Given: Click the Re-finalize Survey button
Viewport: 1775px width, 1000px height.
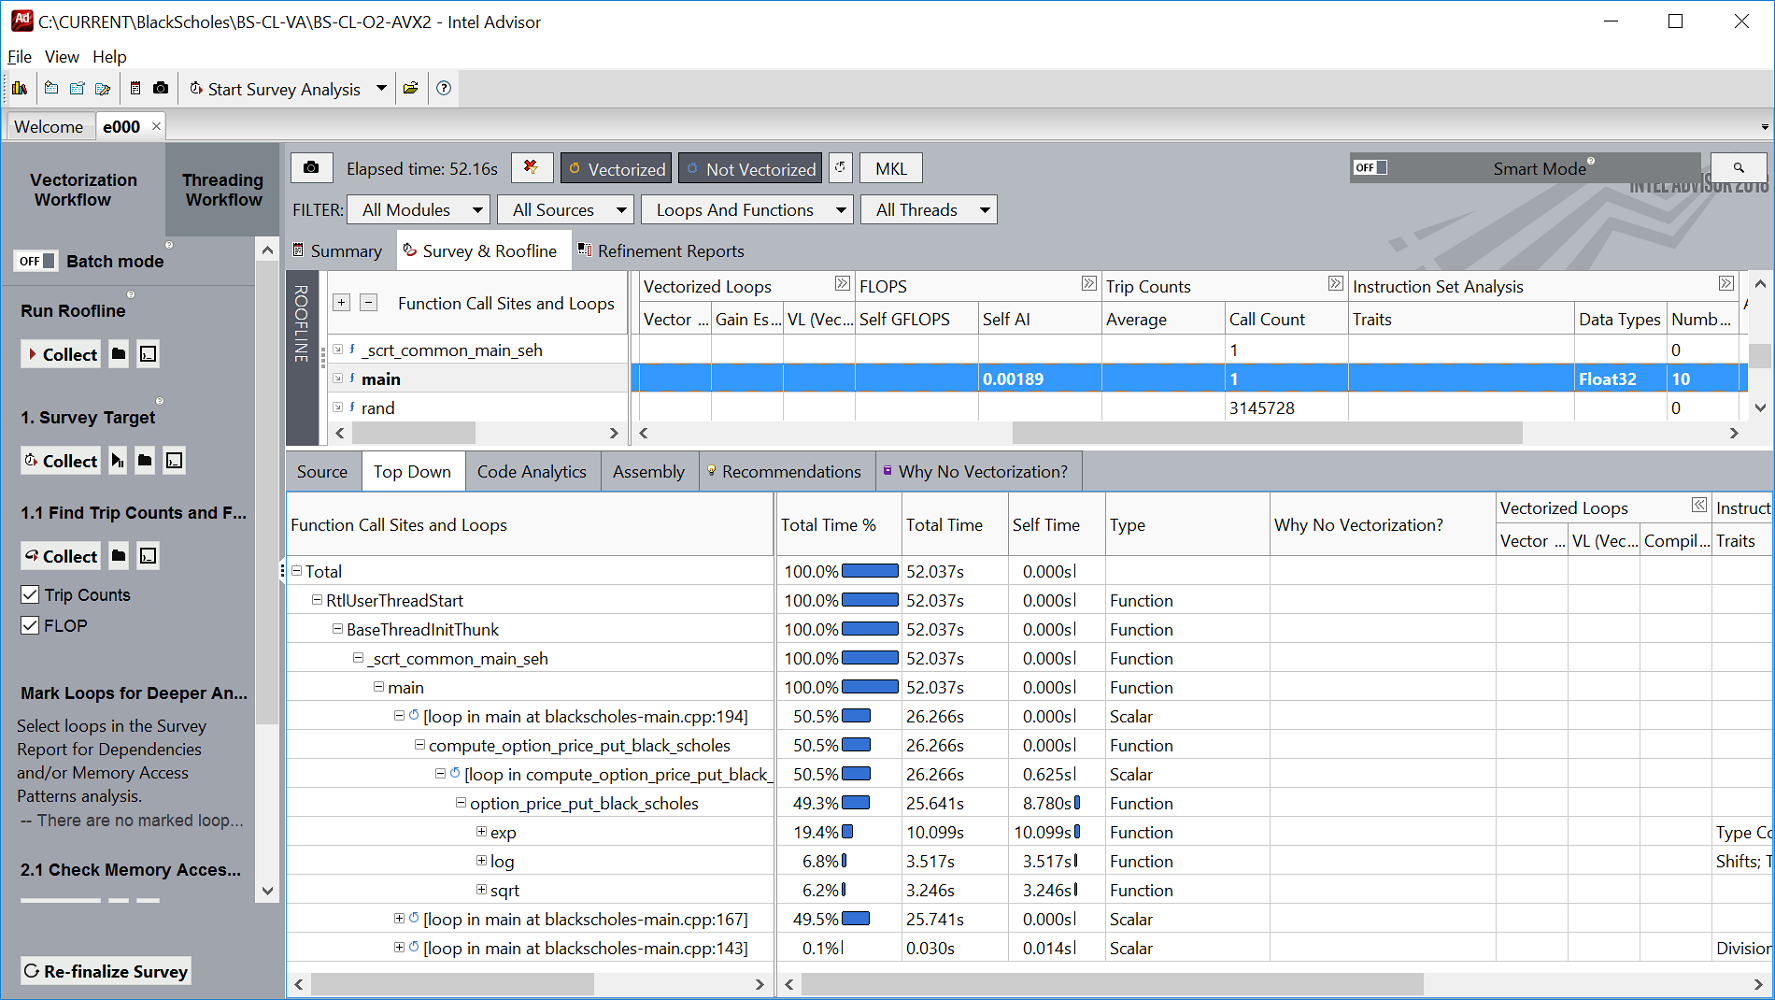Looking at the screenshot, I should (x=104, y=970).
